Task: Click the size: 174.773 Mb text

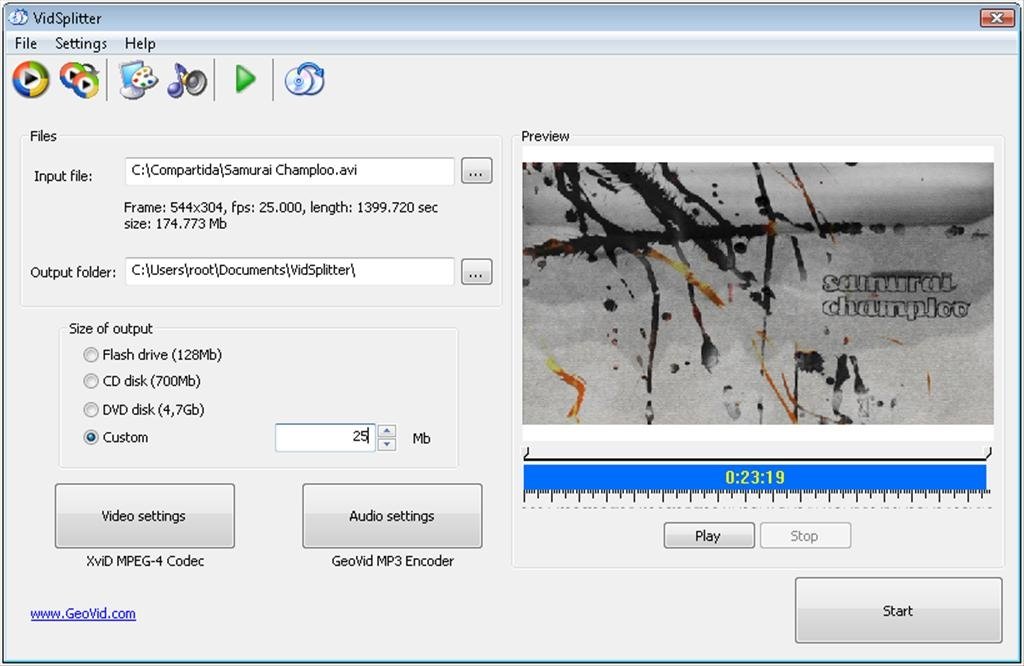Action: coord(175,224)
